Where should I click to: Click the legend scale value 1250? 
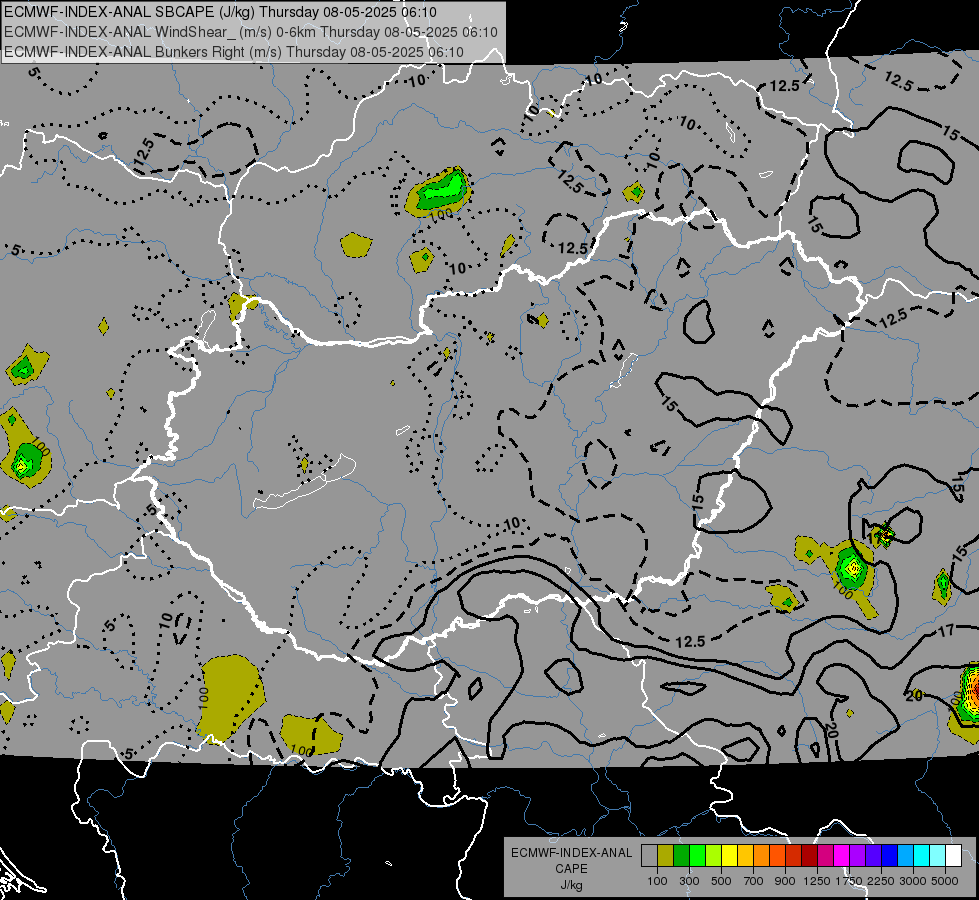817,881
